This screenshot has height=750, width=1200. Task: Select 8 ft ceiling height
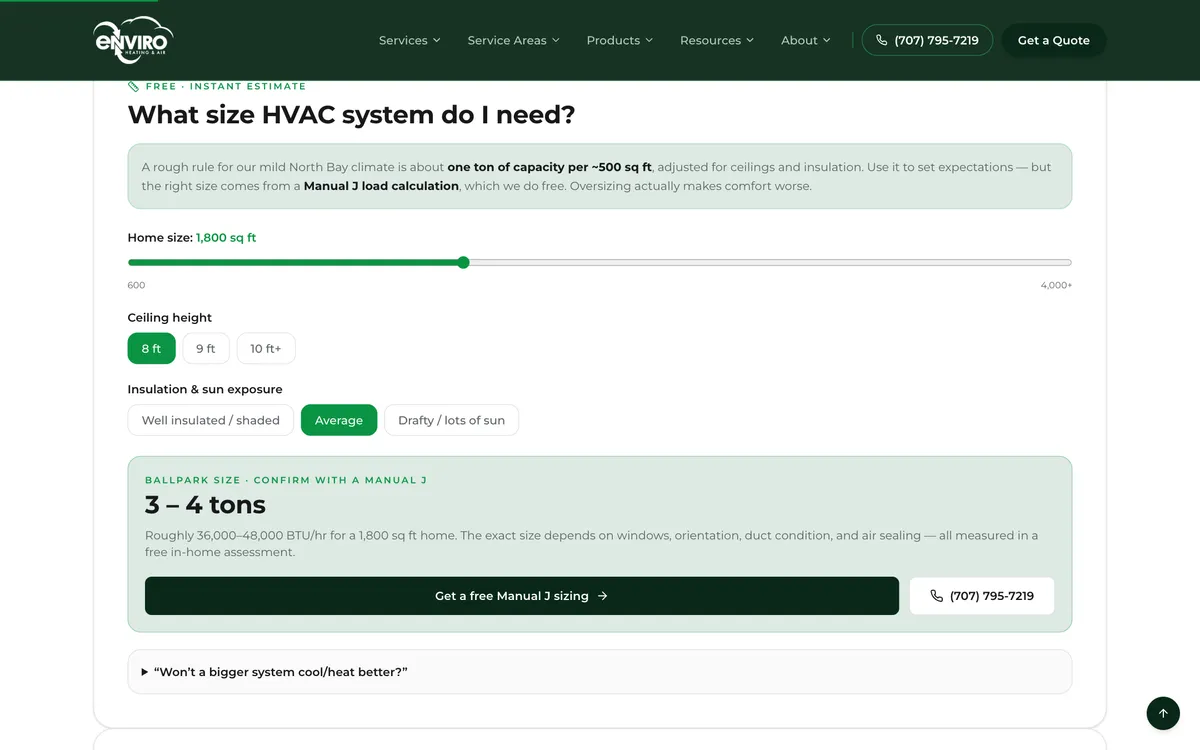click(152, 349)
